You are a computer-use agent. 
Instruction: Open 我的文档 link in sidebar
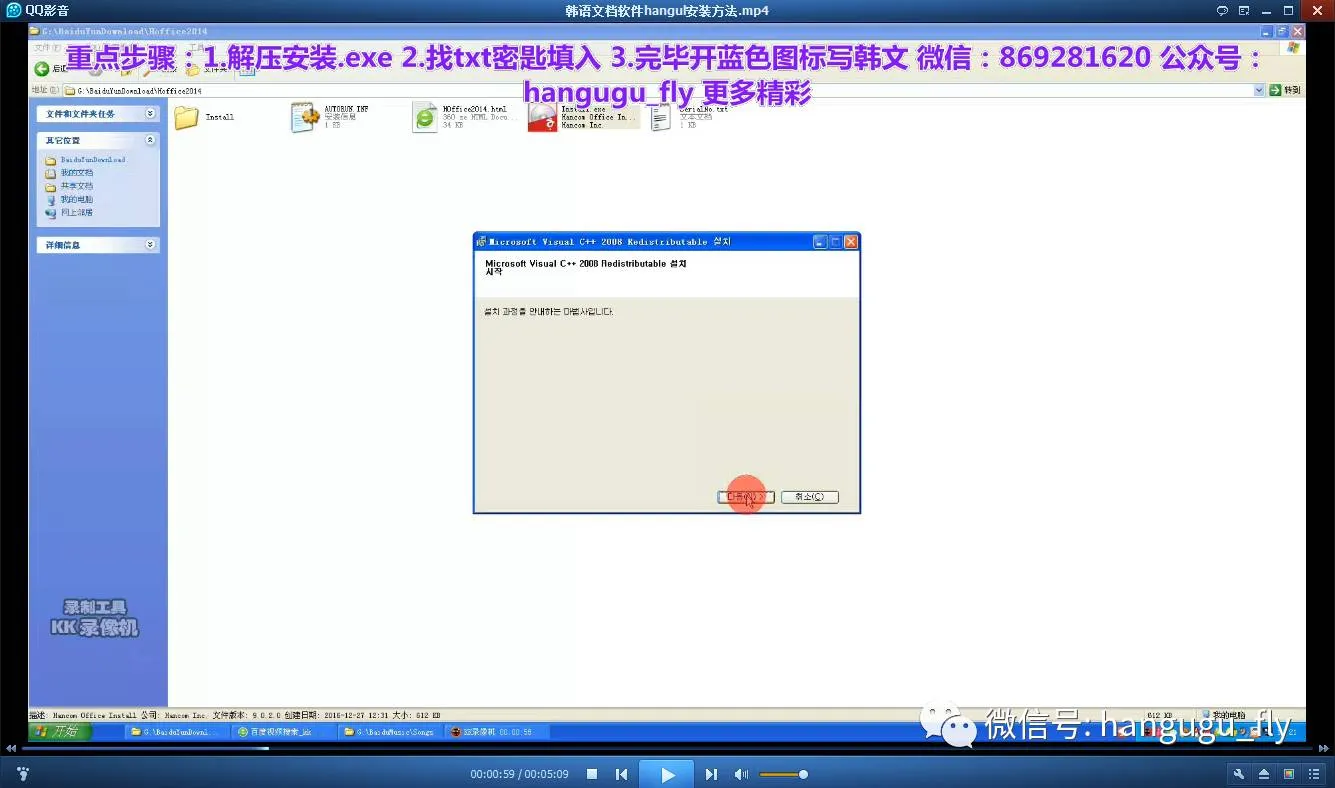click(76, 173)
